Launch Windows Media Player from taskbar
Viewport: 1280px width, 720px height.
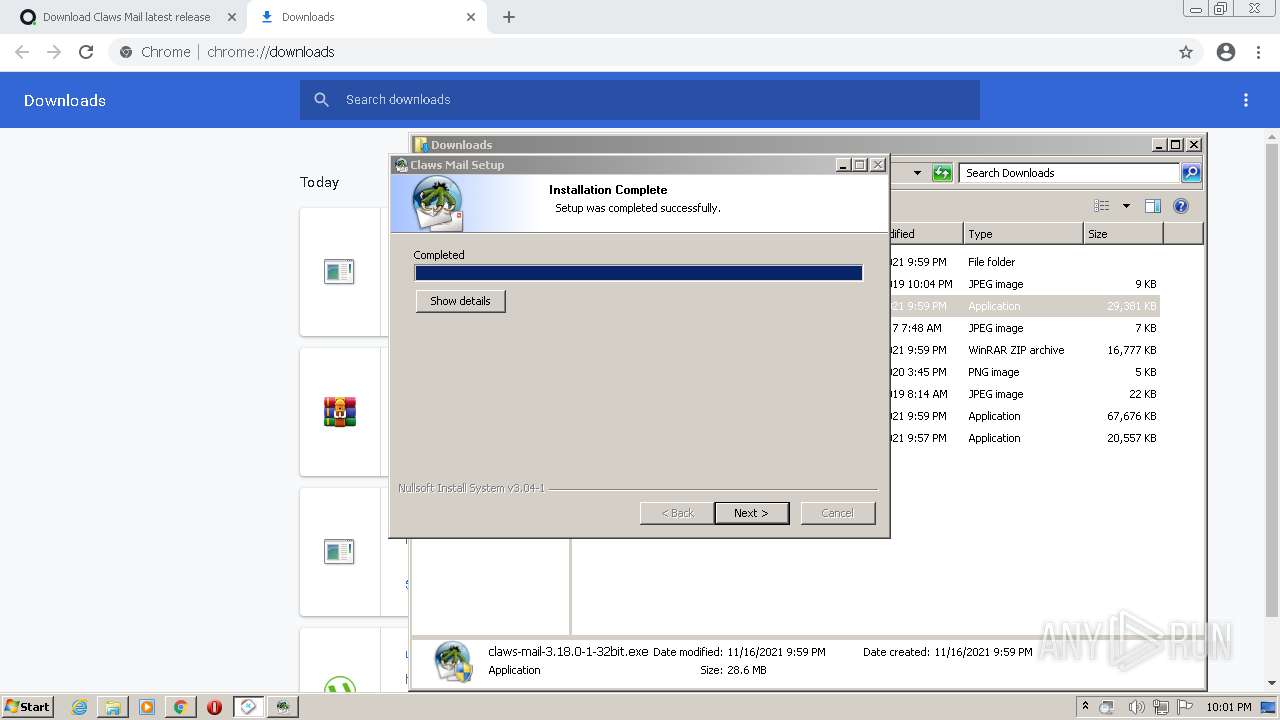click(x=147, y=707)
